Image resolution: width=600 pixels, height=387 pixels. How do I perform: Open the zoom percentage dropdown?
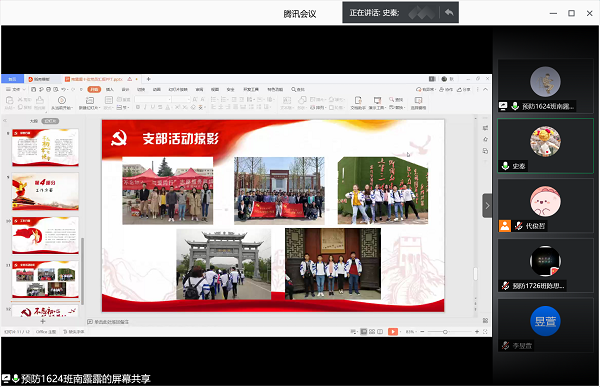[411, 331]
